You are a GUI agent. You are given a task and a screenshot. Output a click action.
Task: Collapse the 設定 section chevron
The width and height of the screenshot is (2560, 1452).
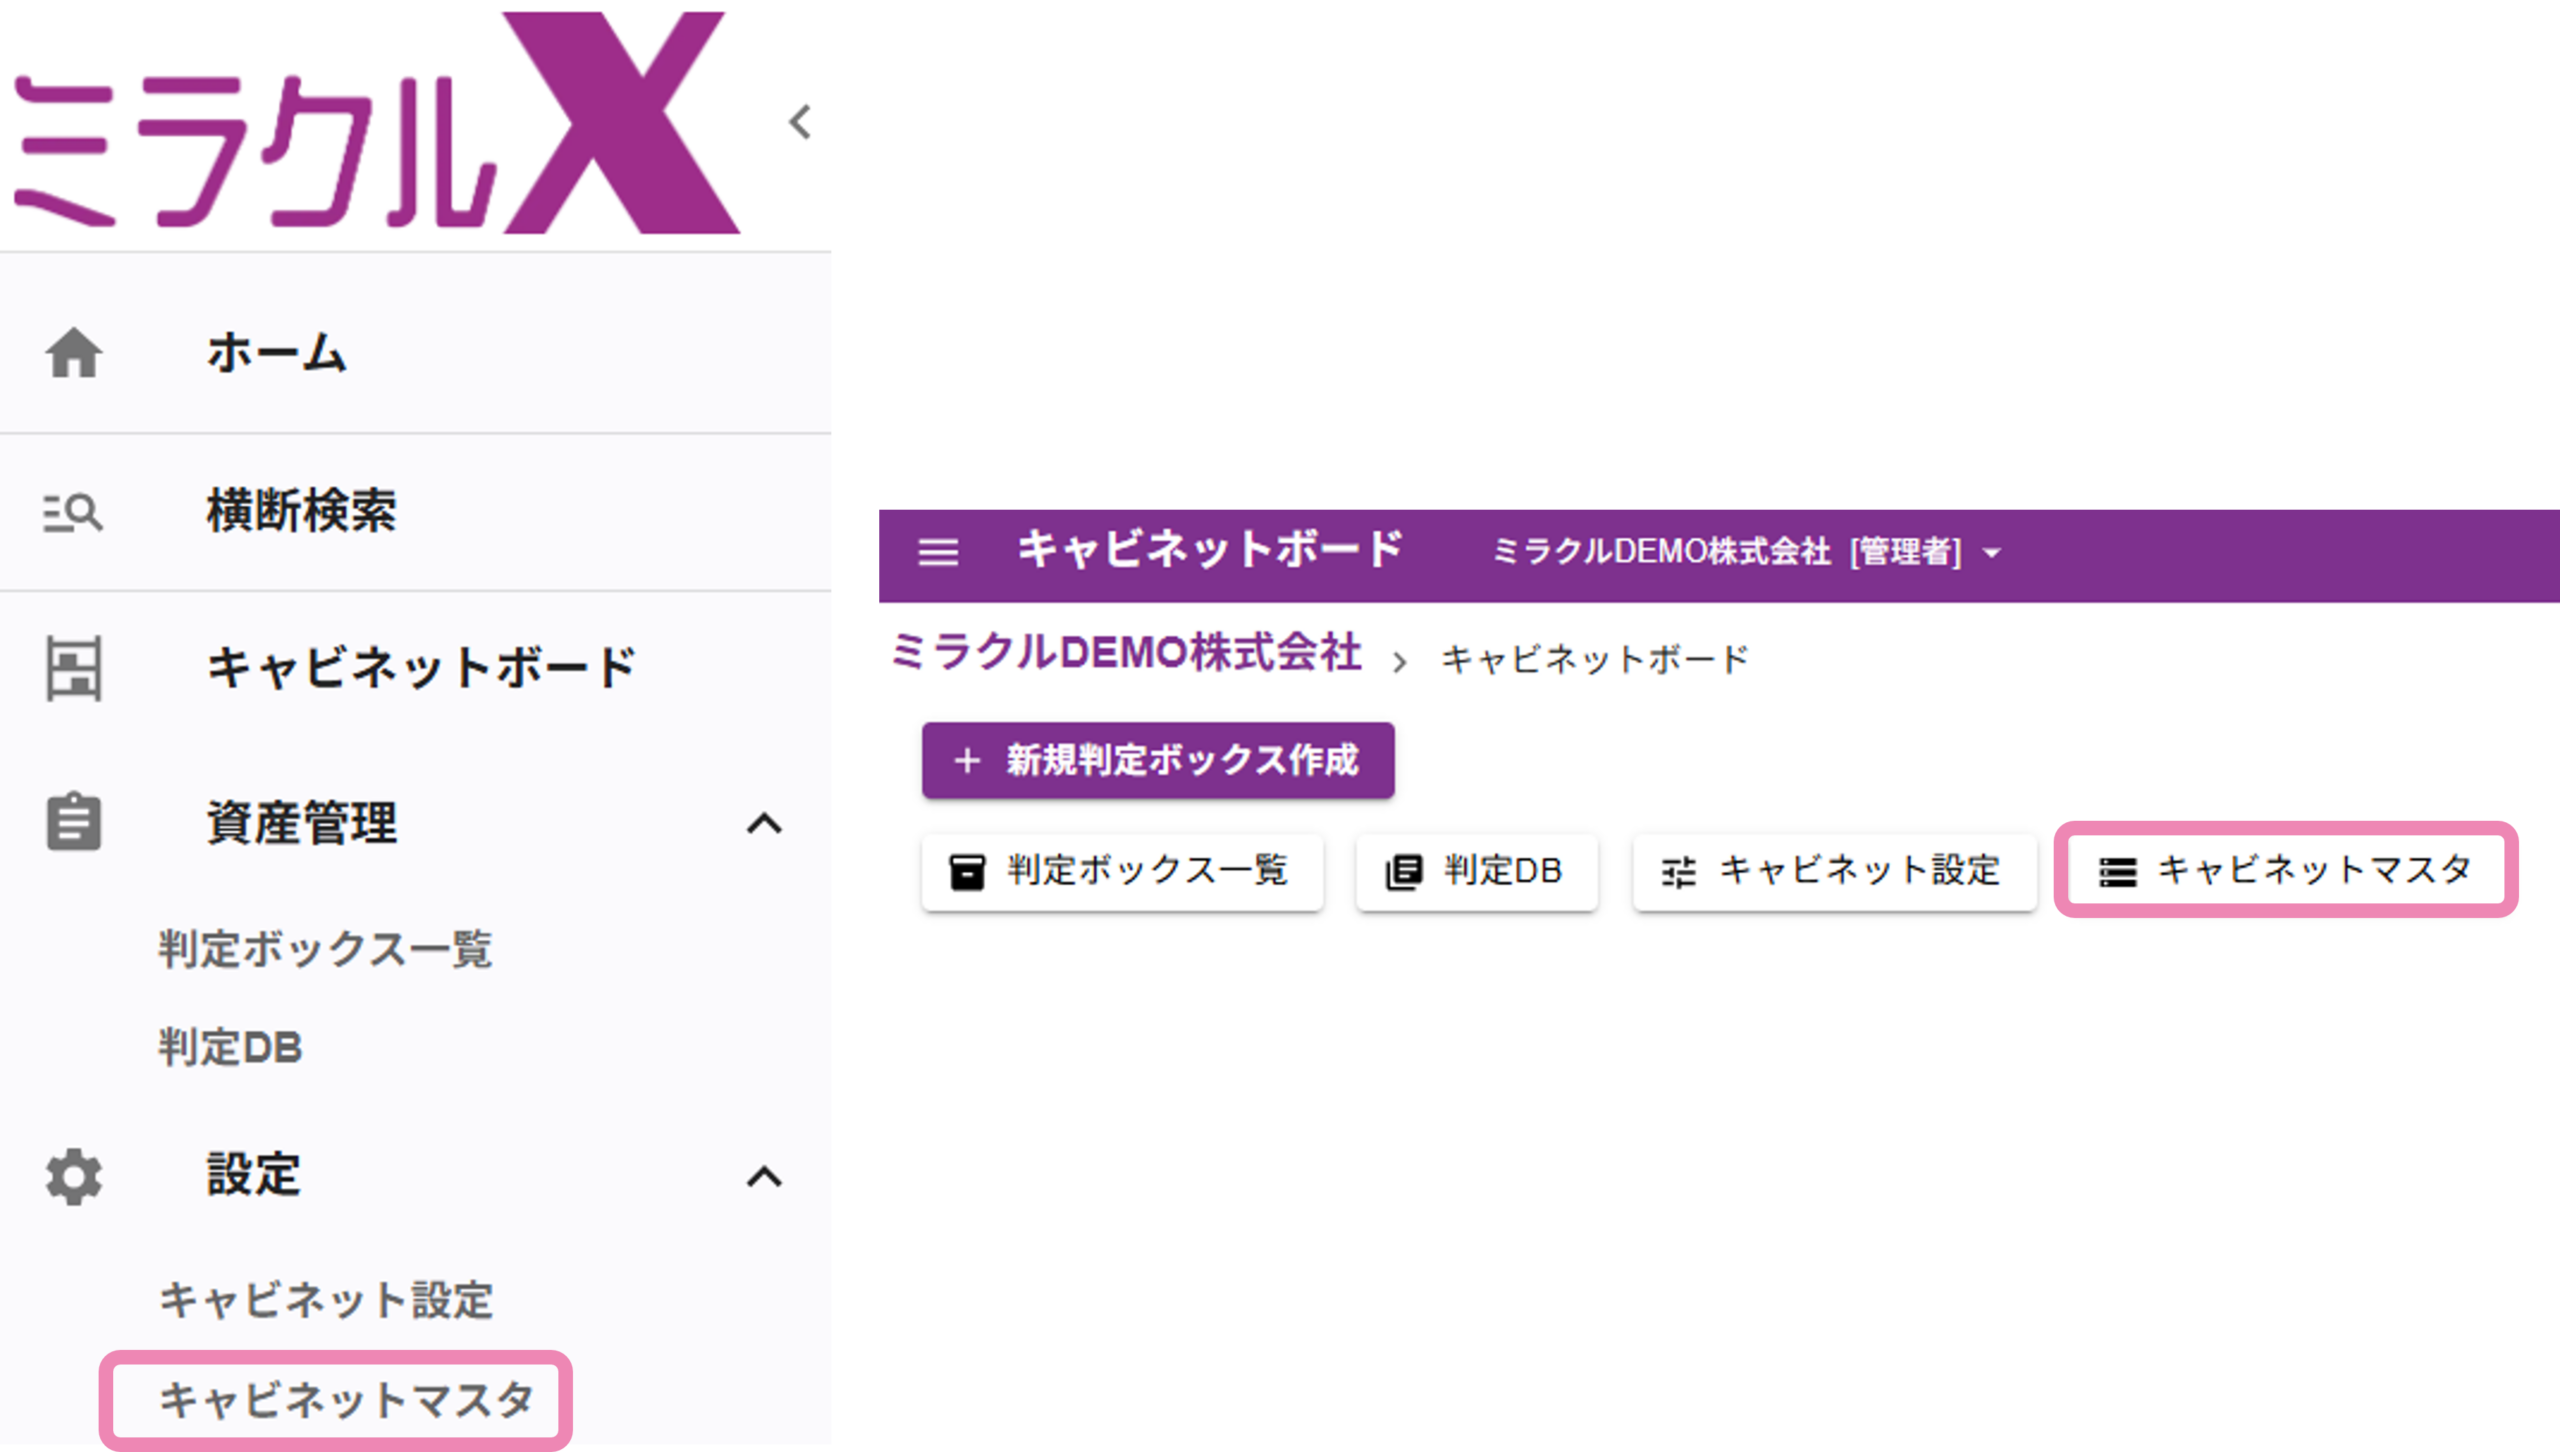click(x=765, y=1177)
